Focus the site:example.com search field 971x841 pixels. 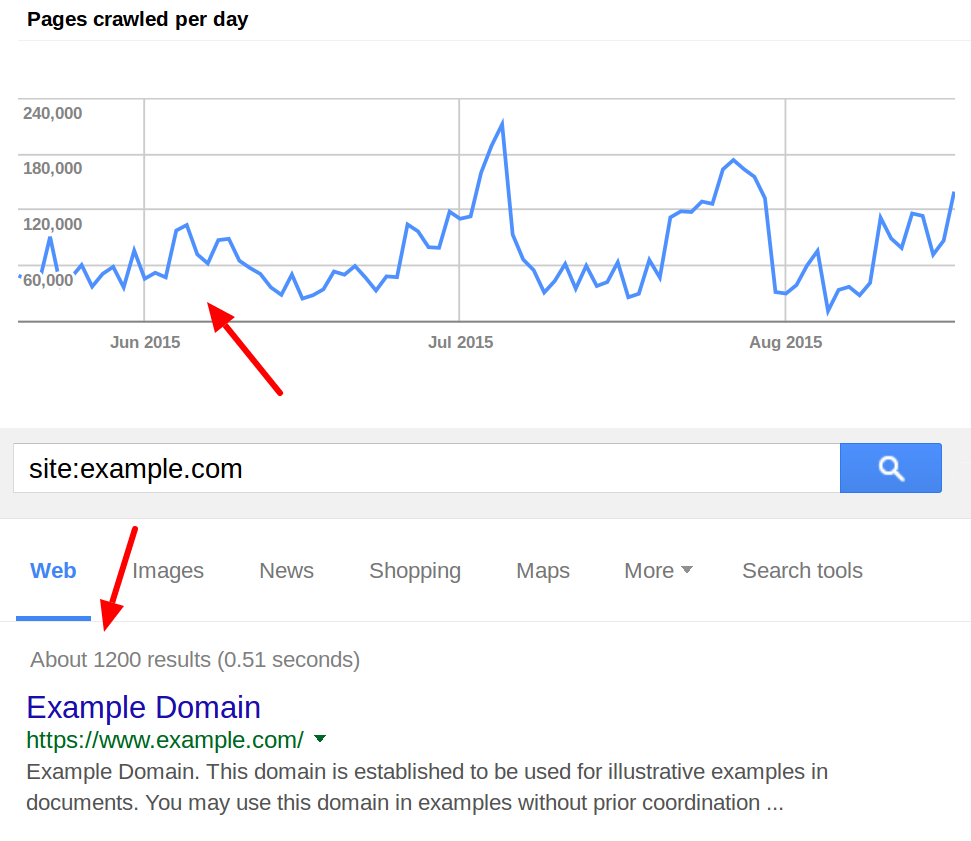coord(425,469)
